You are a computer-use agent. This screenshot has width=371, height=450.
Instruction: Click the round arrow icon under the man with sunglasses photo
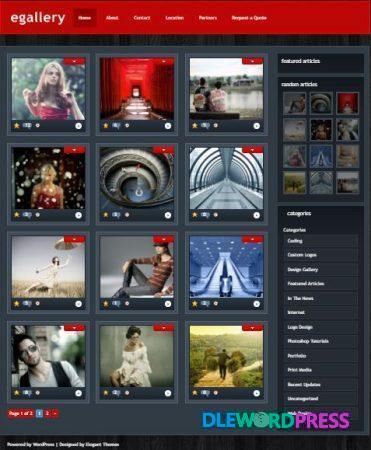point(78,393)
